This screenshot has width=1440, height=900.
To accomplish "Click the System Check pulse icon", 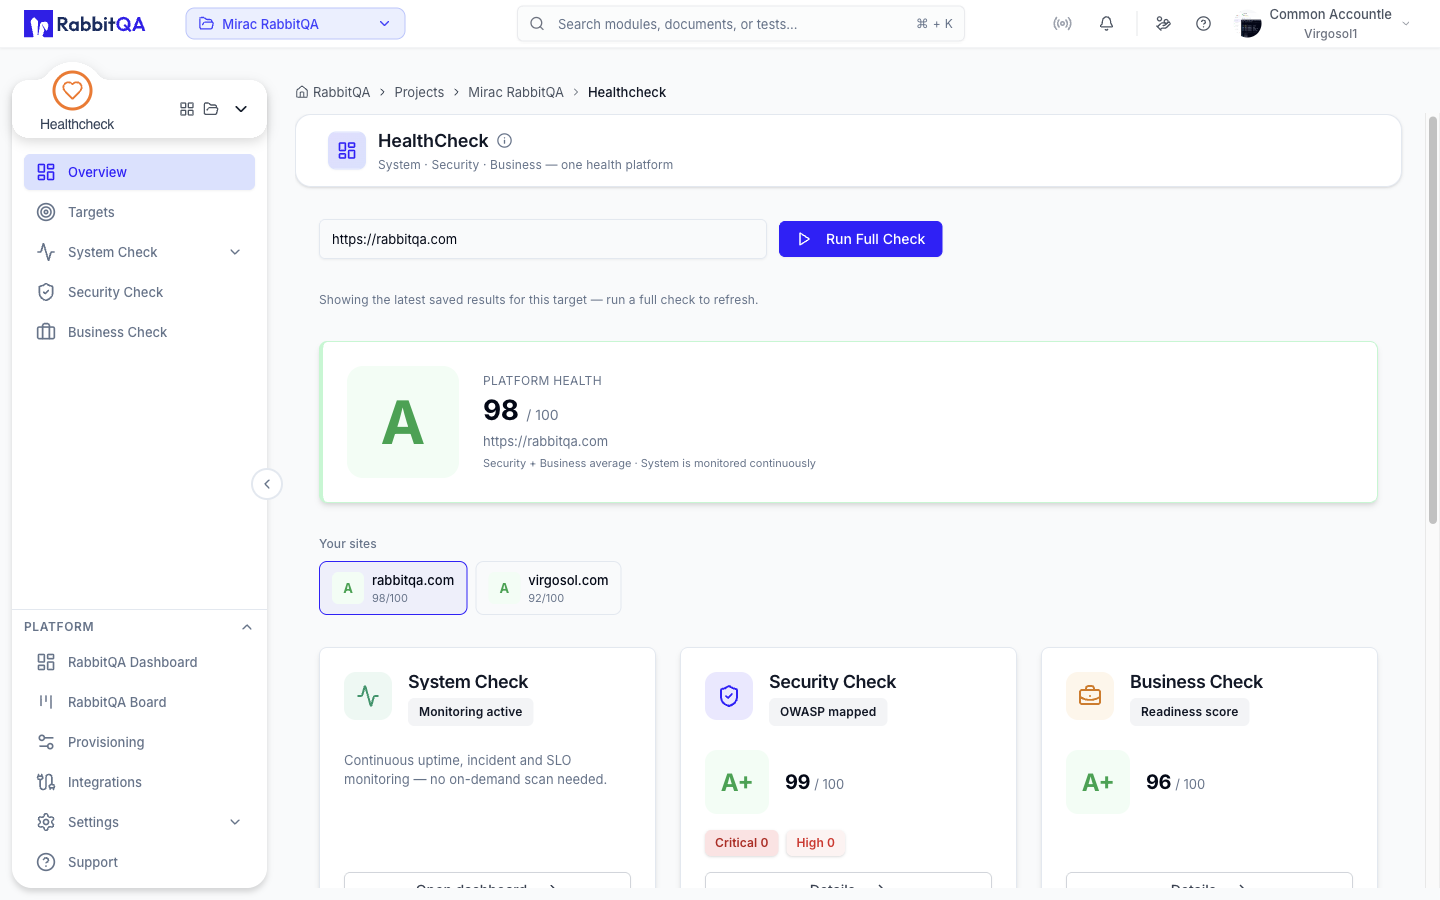I will coord(368,696).
